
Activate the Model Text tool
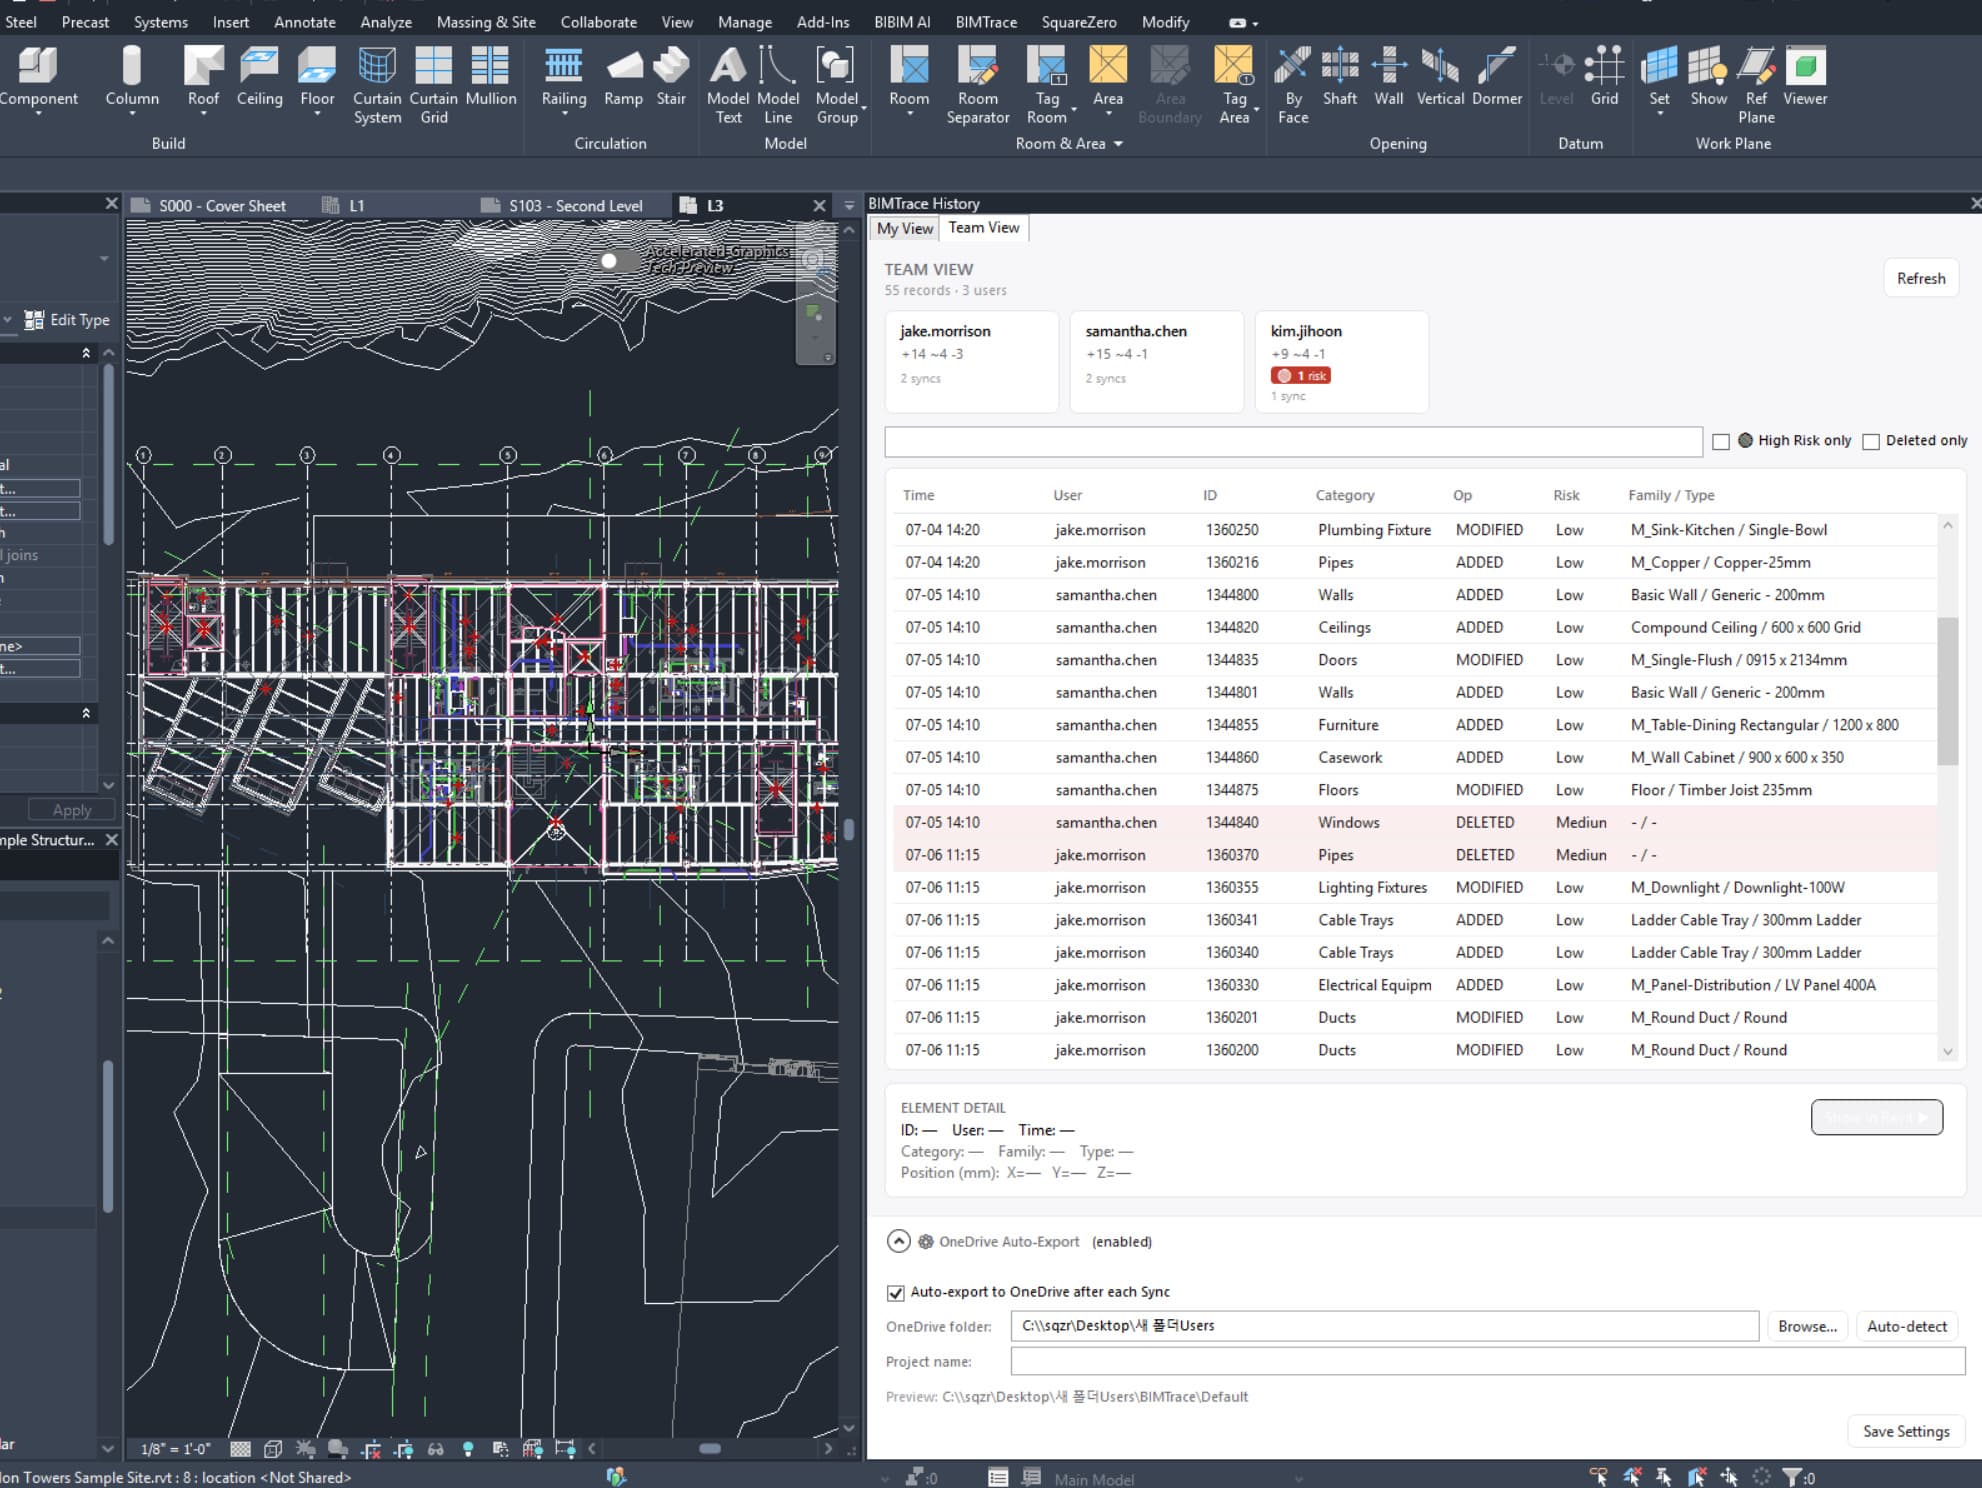[728, 86]
